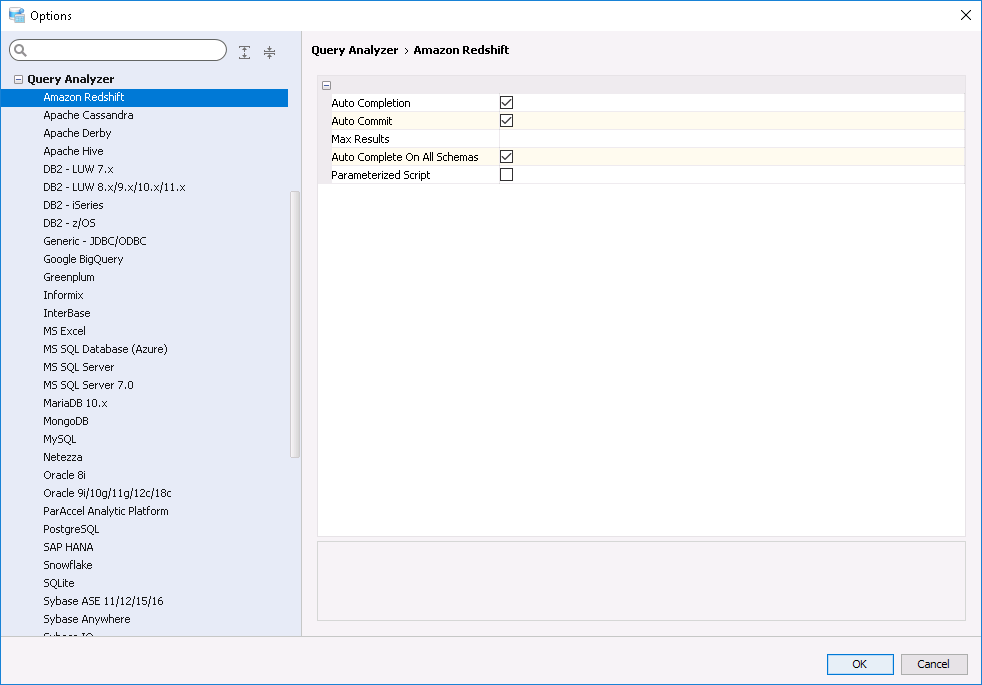Click the Expand All icon
Viewport: 982px width, 685px height.
245,52
